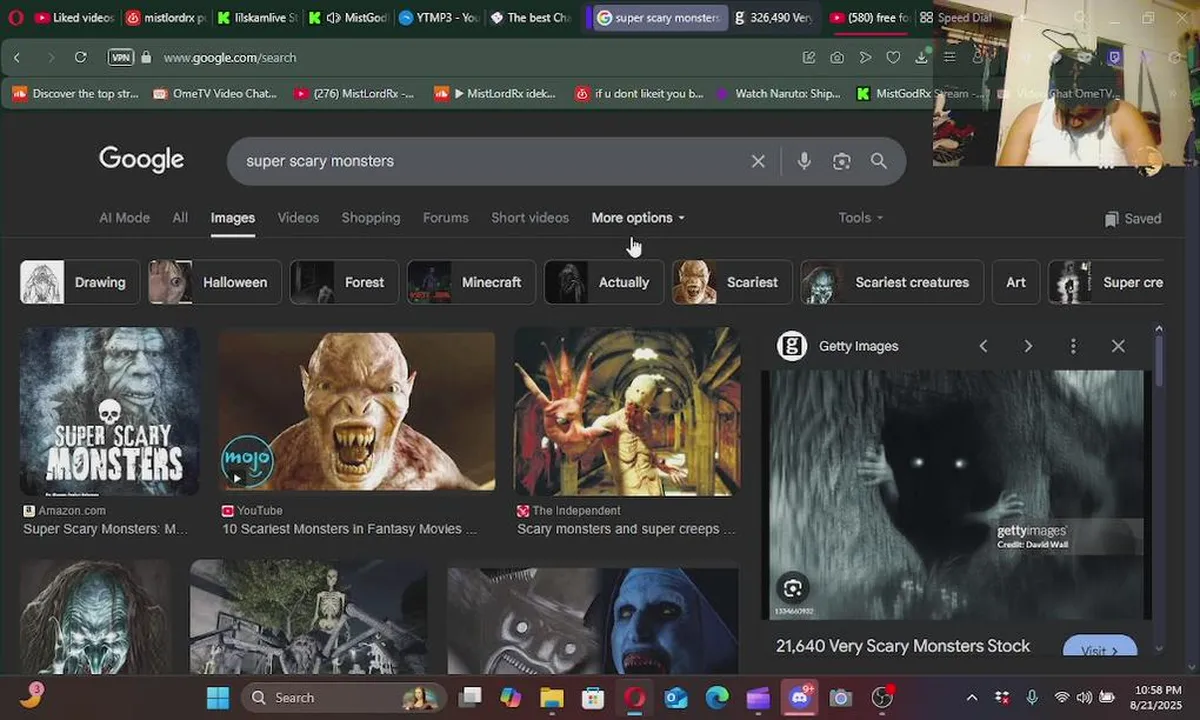Image resolution: width=1200 pixels, height=720 pixels.
Task: Reload the page with the refresh icon
Action: (x=82, y=58)
